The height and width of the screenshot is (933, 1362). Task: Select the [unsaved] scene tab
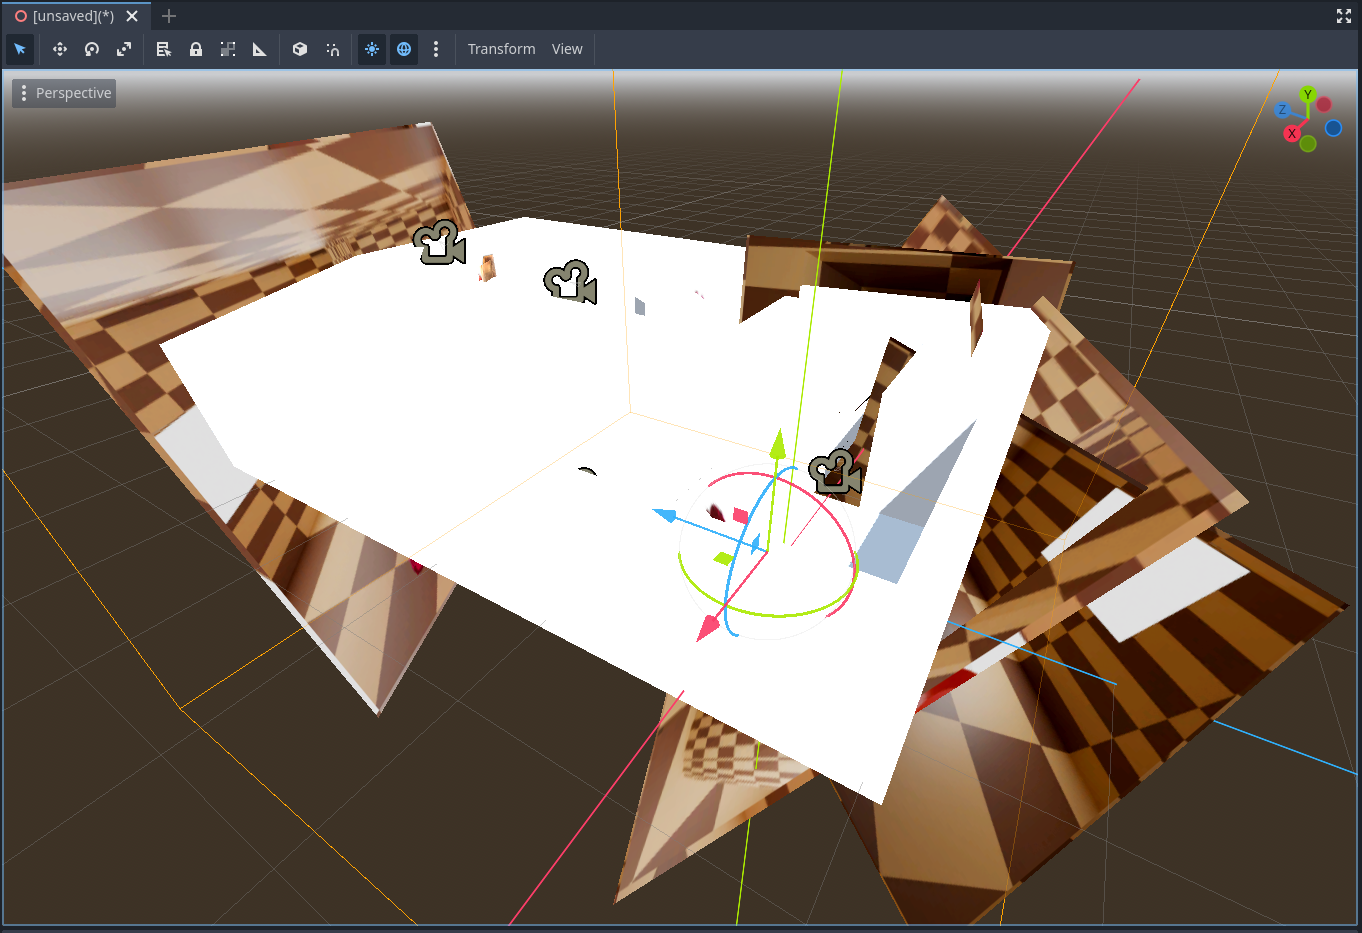[x=70, y=16]
